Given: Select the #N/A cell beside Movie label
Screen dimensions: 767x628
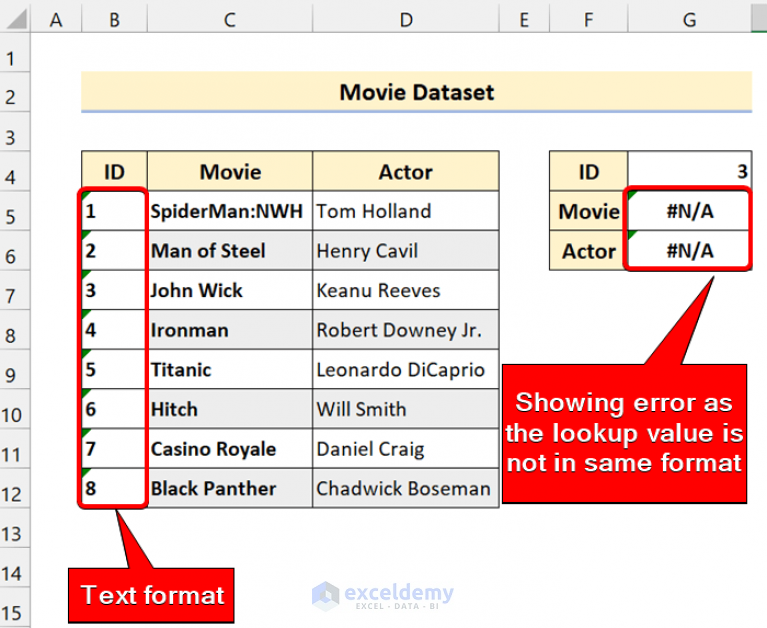Looking at the screenshot, I should [690, 211].
